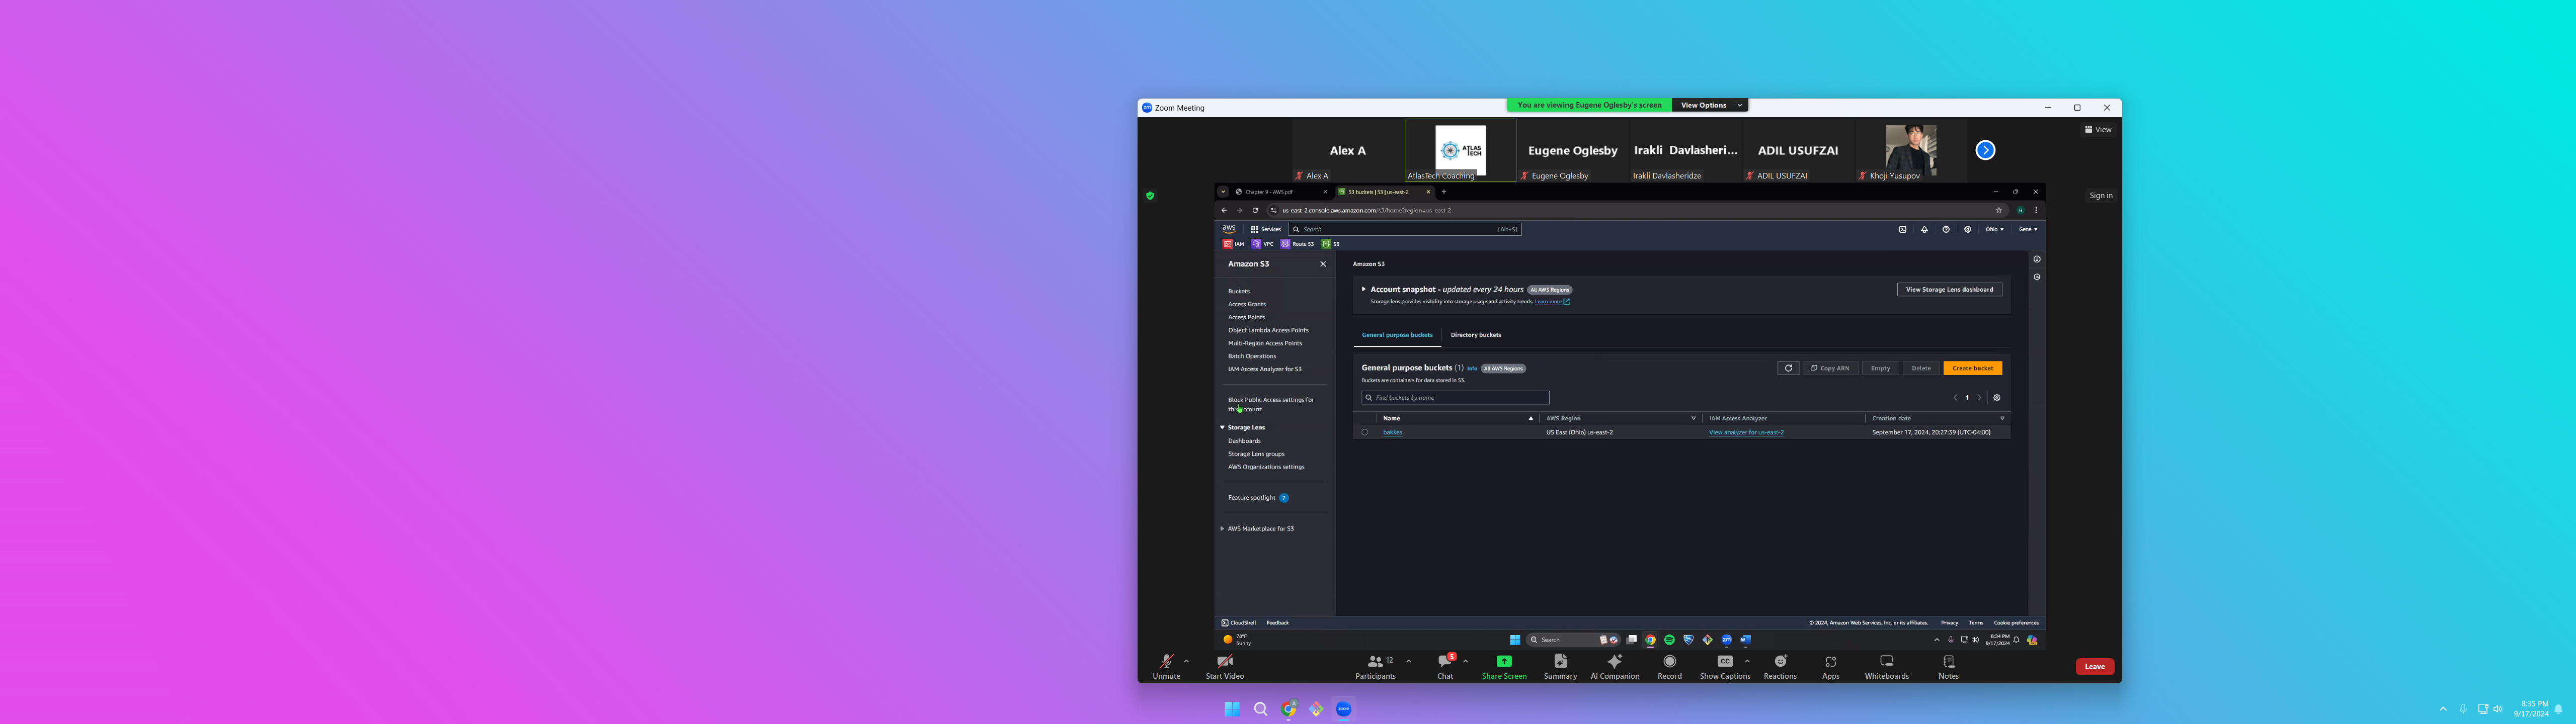This screenshot has height=724, width=2576.
Task: Open the meeting Notes icon
Action: point(1948,662)
